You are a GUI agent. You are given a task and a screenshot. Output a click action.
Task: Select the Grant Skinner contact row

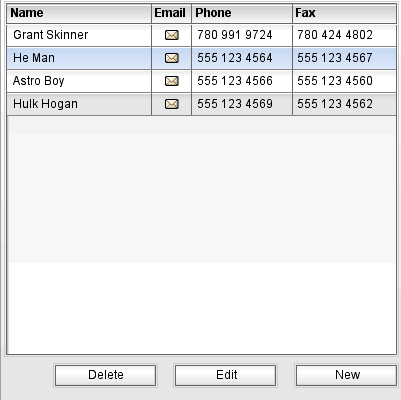(x=201, y=35)
